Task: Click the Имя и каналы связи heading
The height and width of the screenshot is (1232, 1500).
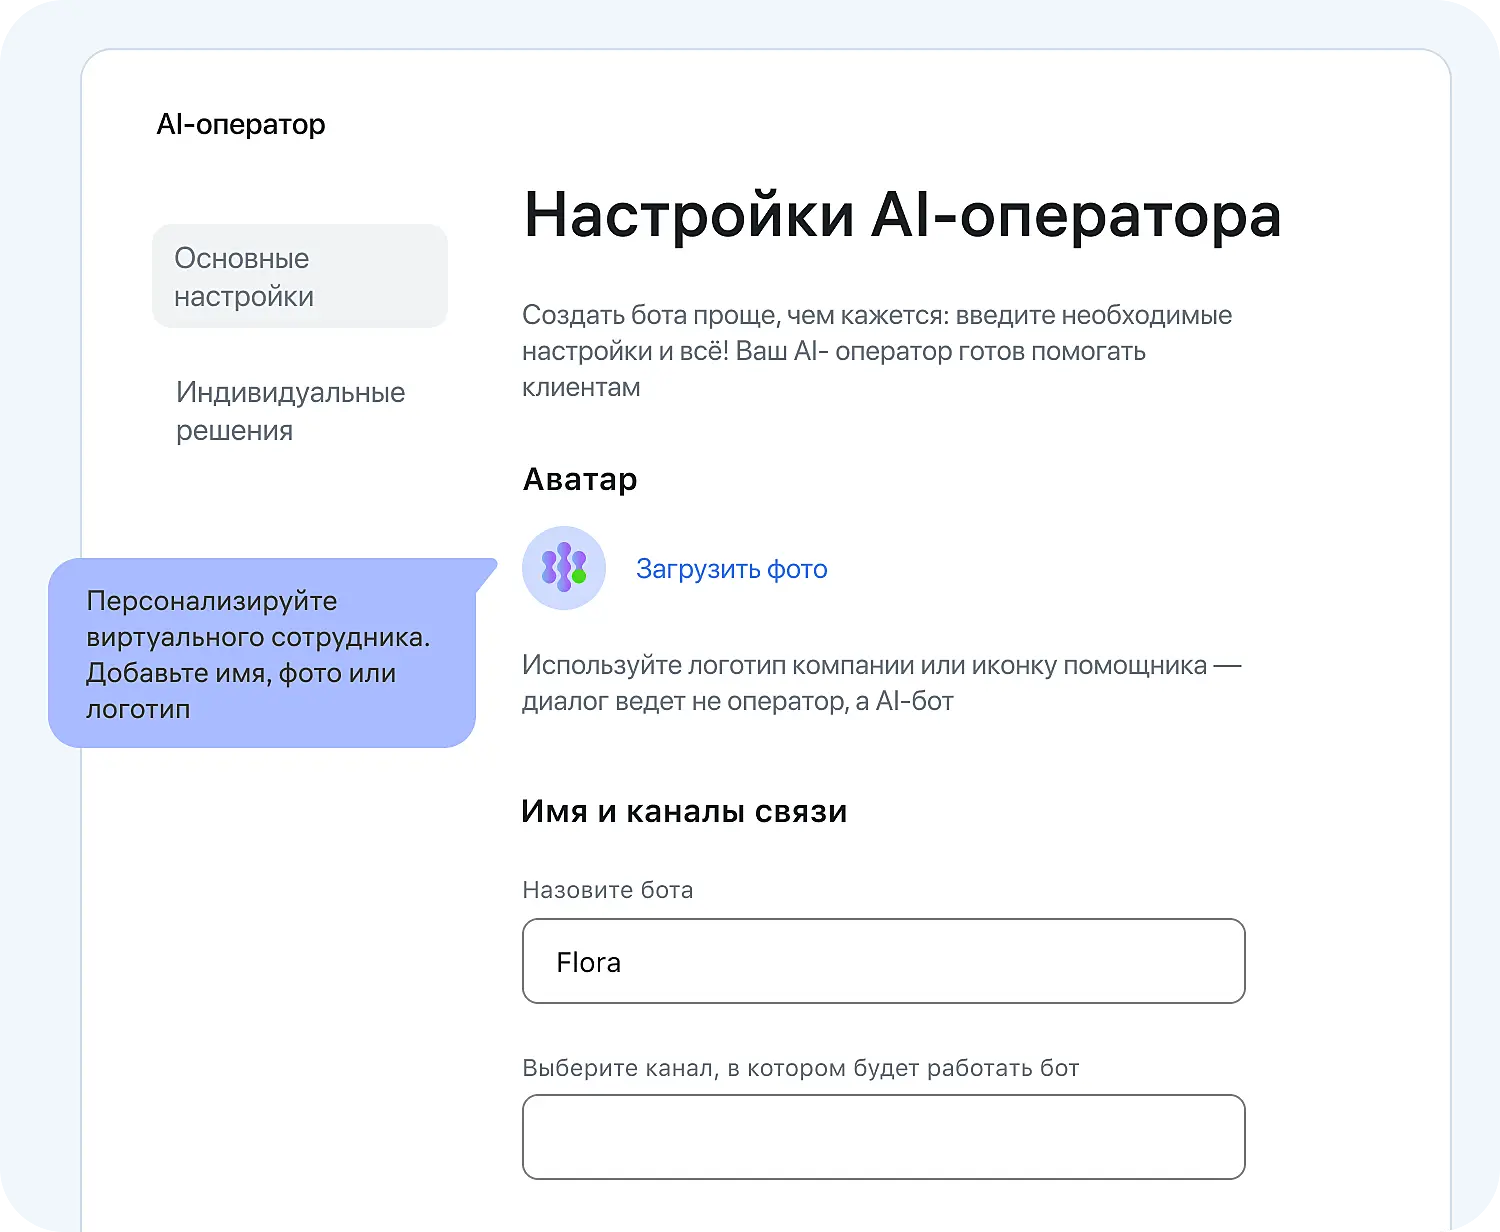Action: tap(684, 811)
